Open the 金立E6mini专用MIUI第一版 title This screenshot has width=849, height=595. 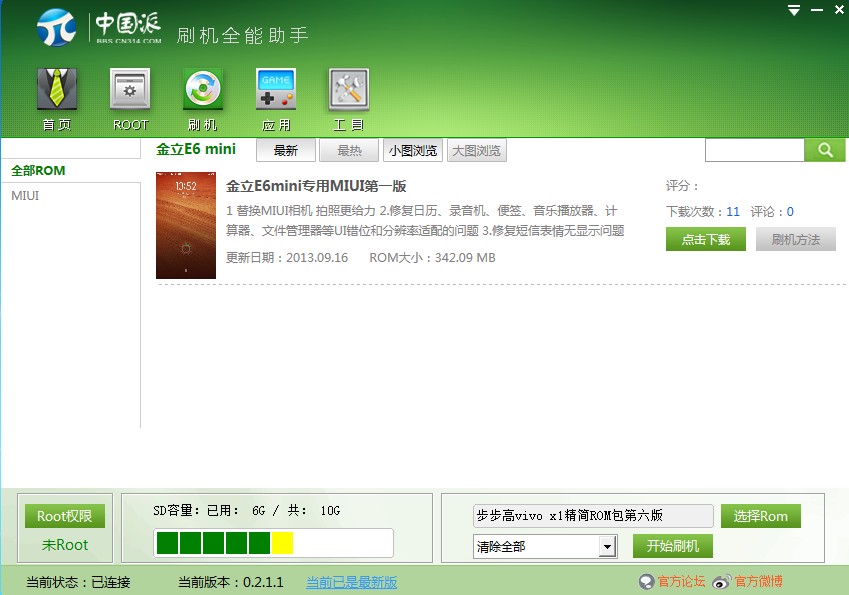coord(316,186)
